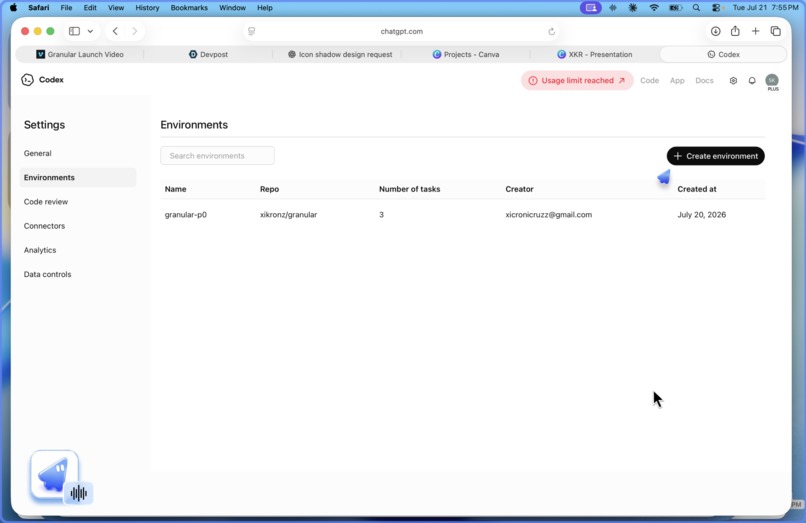
Task: Open the History menu
Action: pos(147,8)
